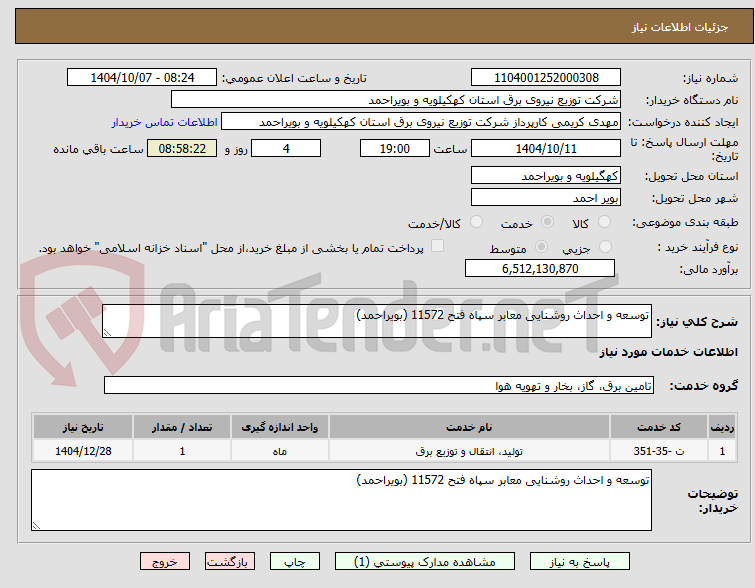The image size is (755, 588).
Task: Click the date cell 1404/12/28
Action: (83, 451)
